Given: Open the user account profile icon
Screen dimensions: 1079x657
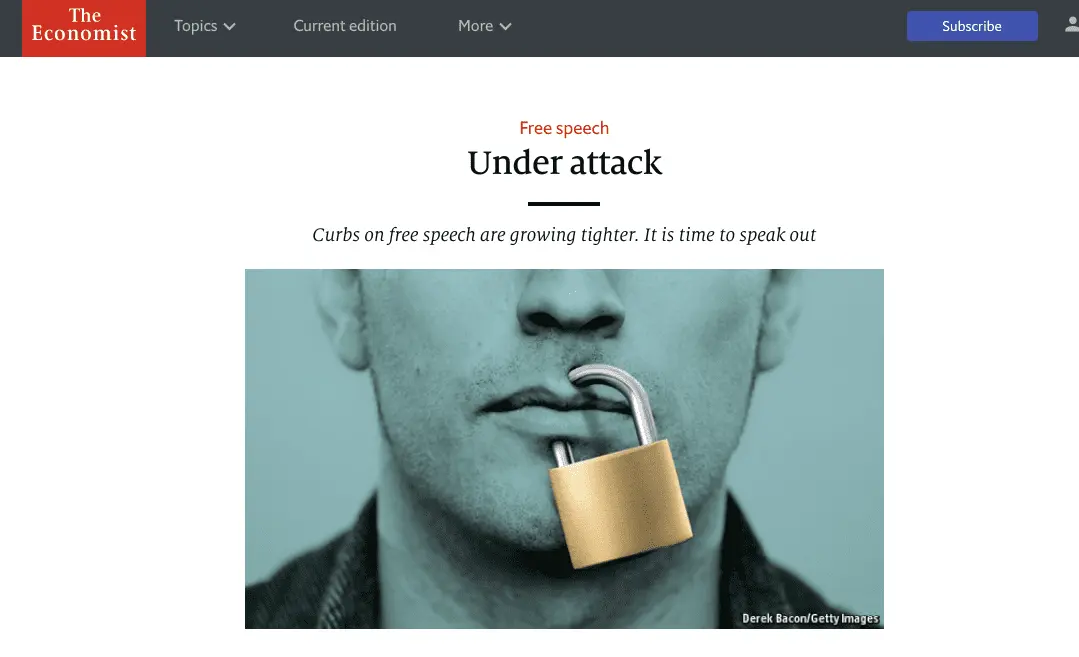Looking at the screenshot, I should pos(1072,25).
